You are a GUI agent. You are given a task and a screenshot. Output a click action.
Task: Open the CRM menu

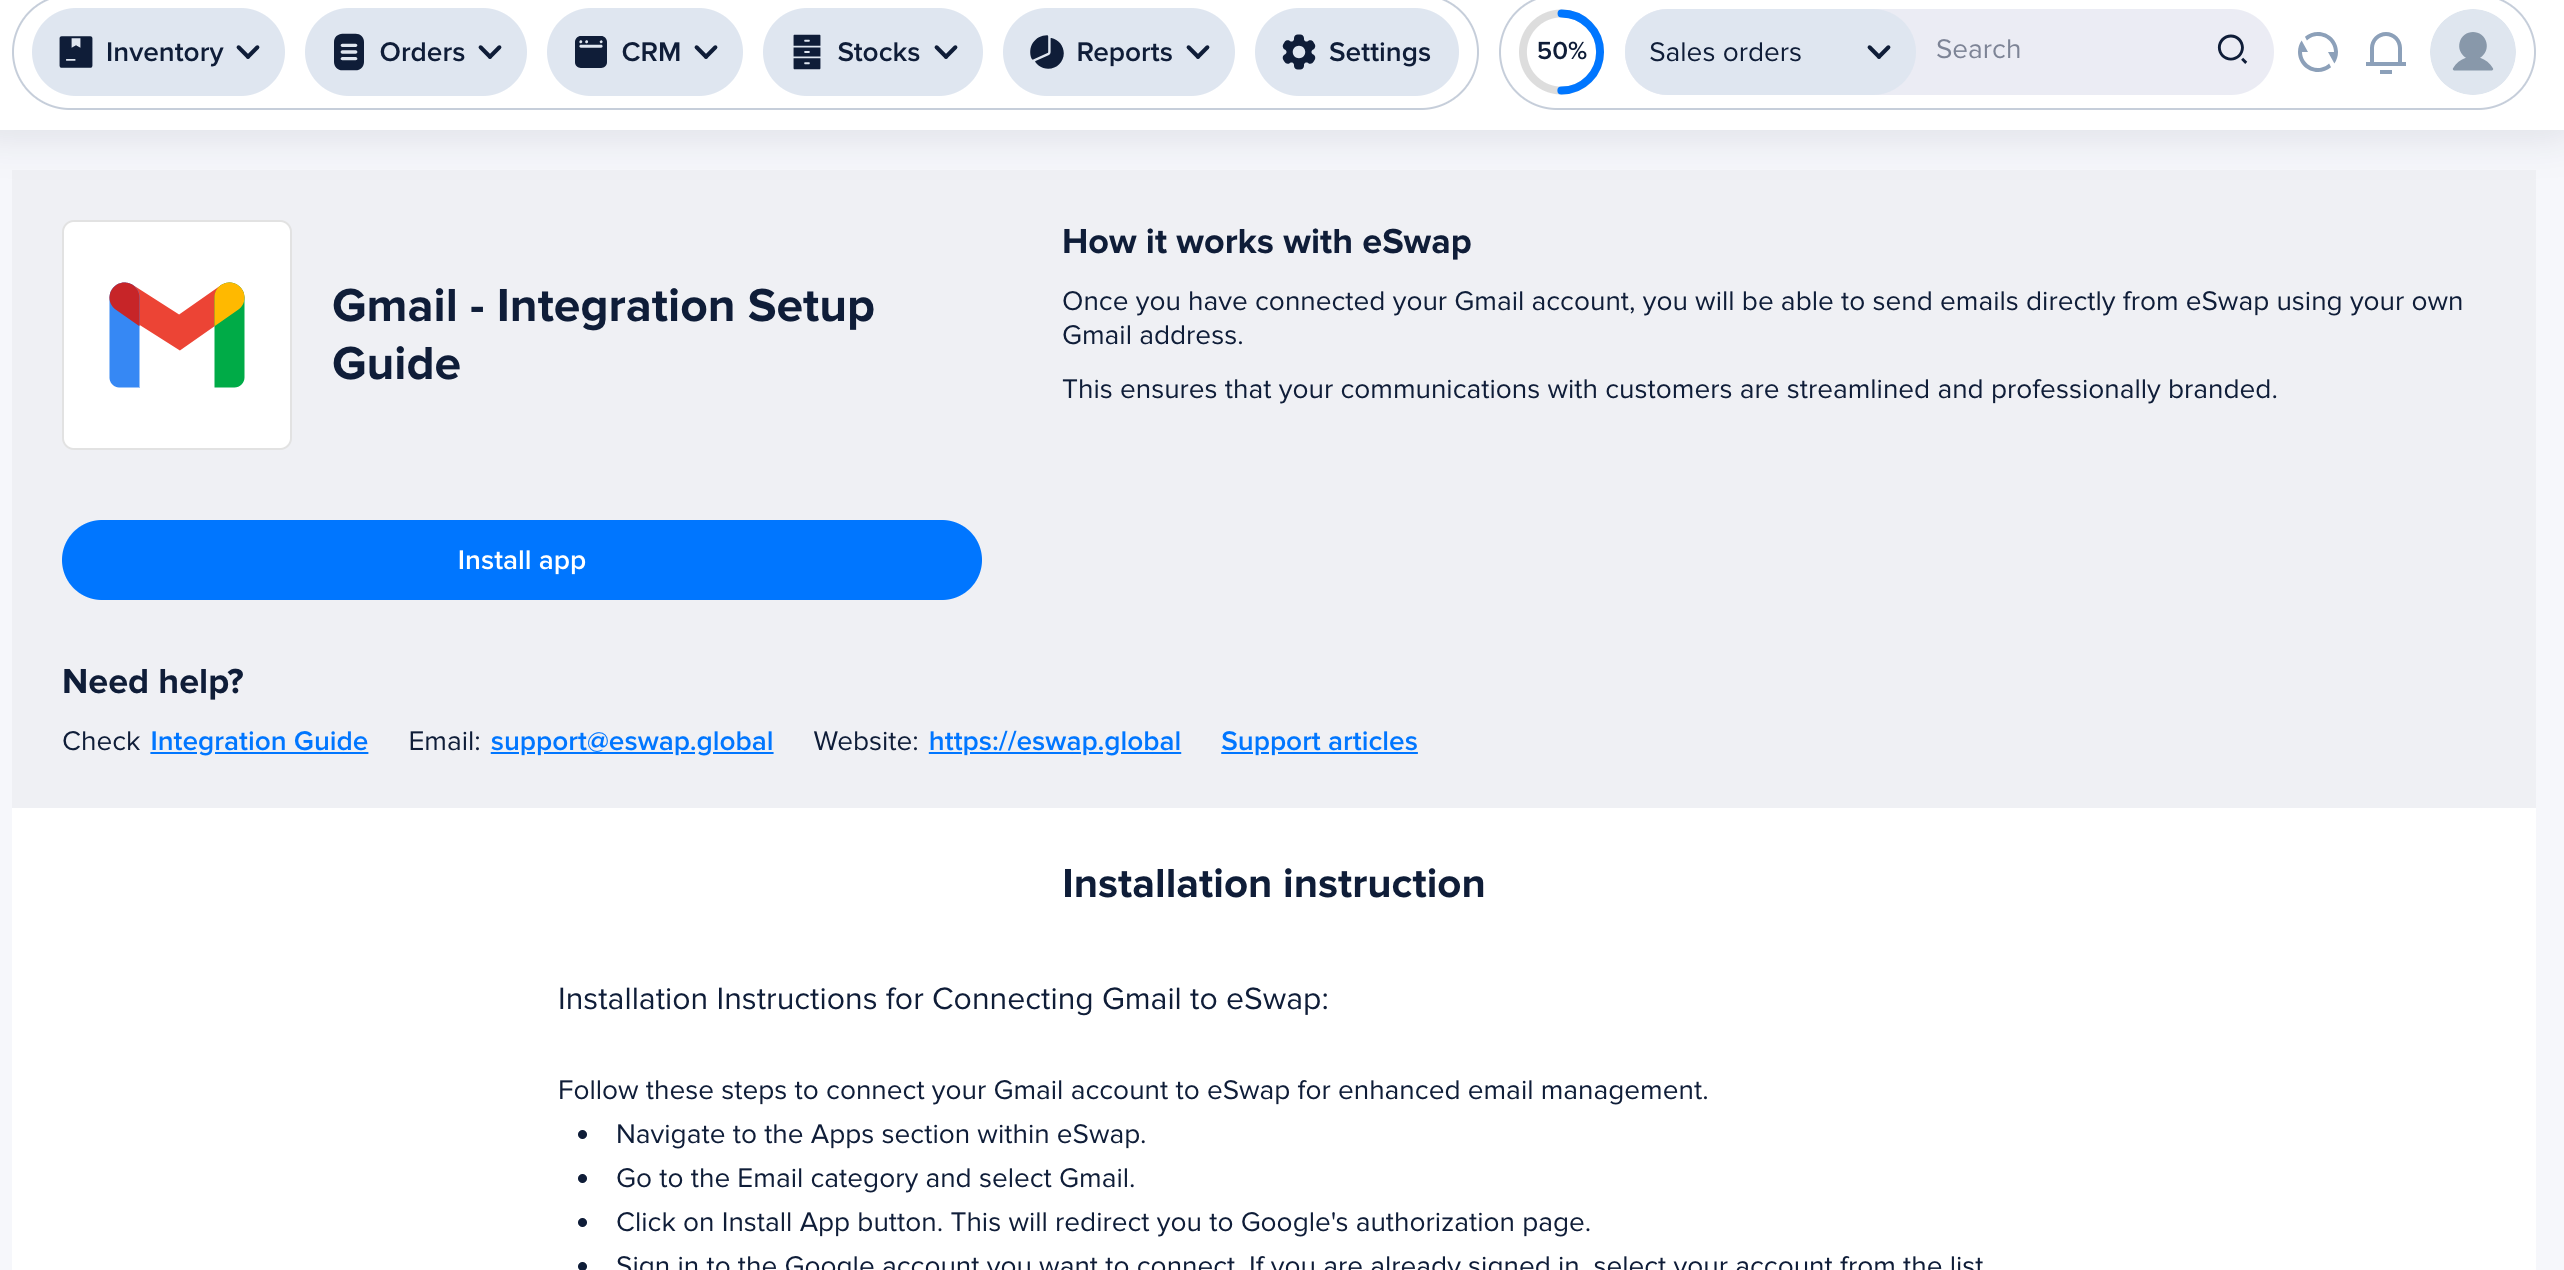645,52
